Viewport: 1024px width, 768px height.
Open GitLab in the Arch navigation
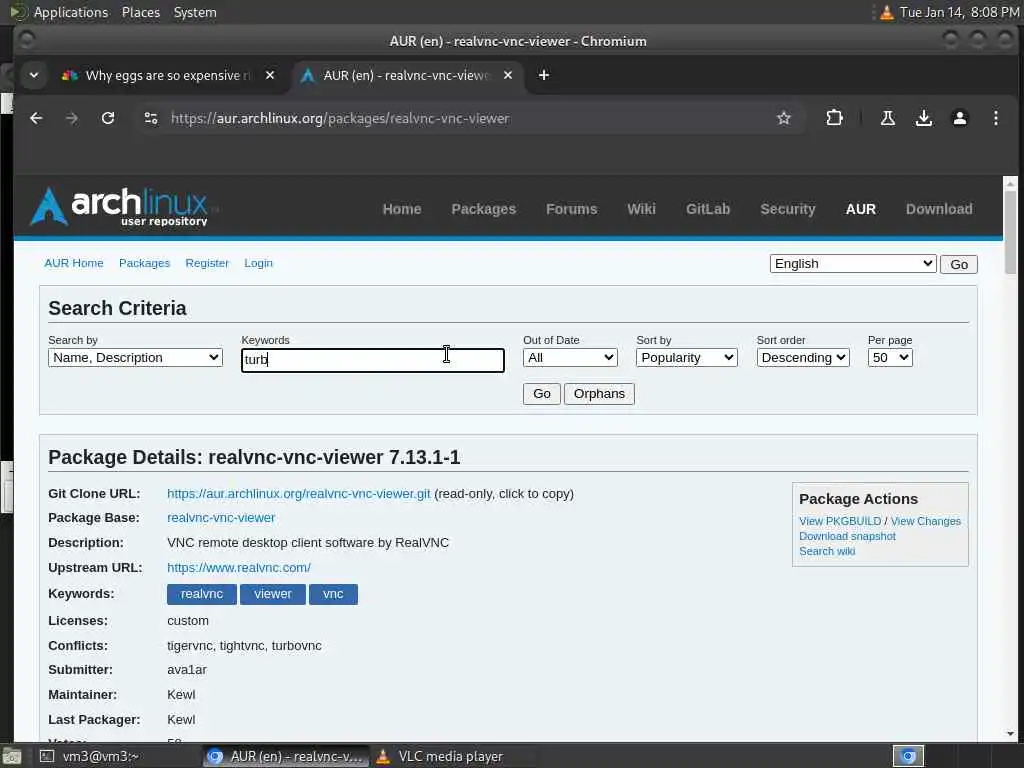point(708,209)
